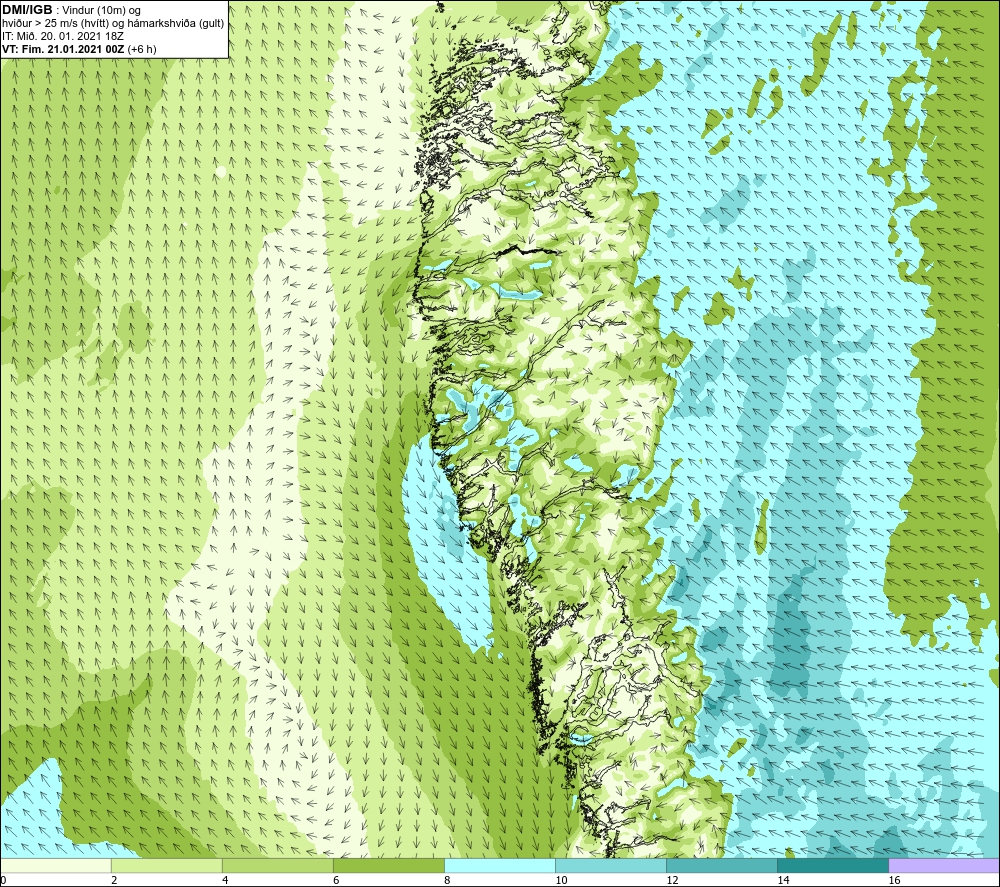Screen dimensions: 1000x887
Task: Click the 'VT: Fim. 21.01.2021 00Z' line
Action: coord(79,49)
